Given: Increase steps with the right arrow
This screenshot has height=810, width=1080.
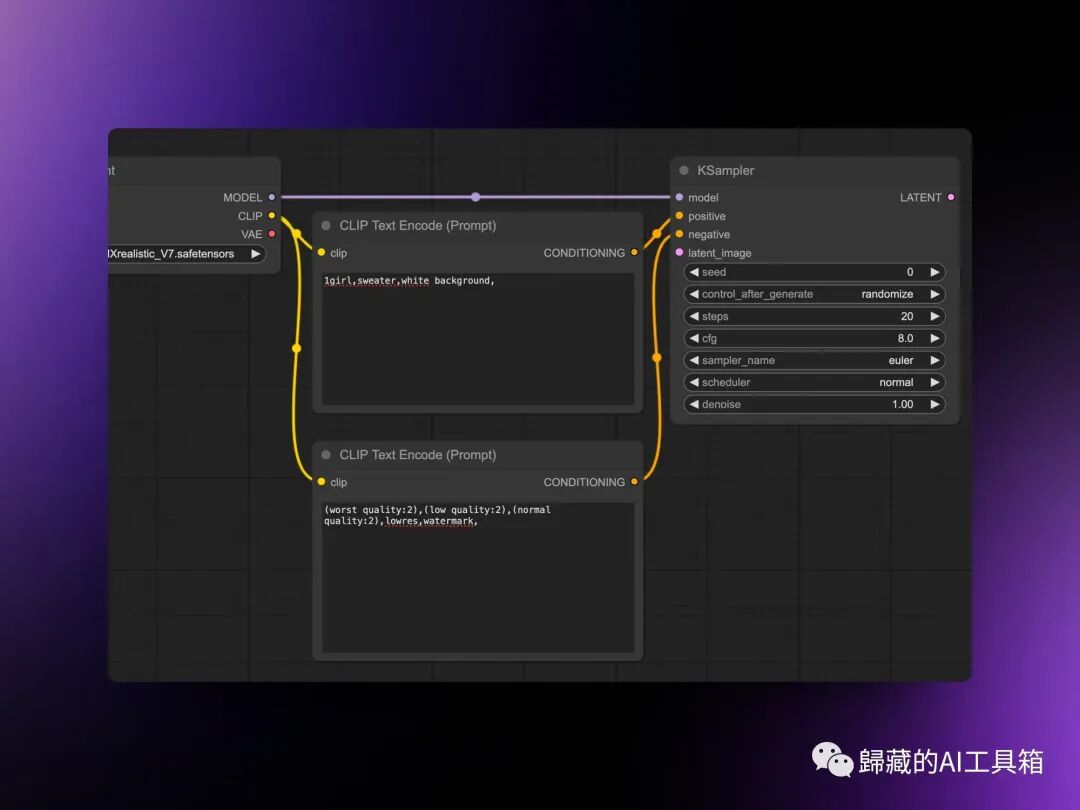Looking at the screenshot, I should point(935,316).
